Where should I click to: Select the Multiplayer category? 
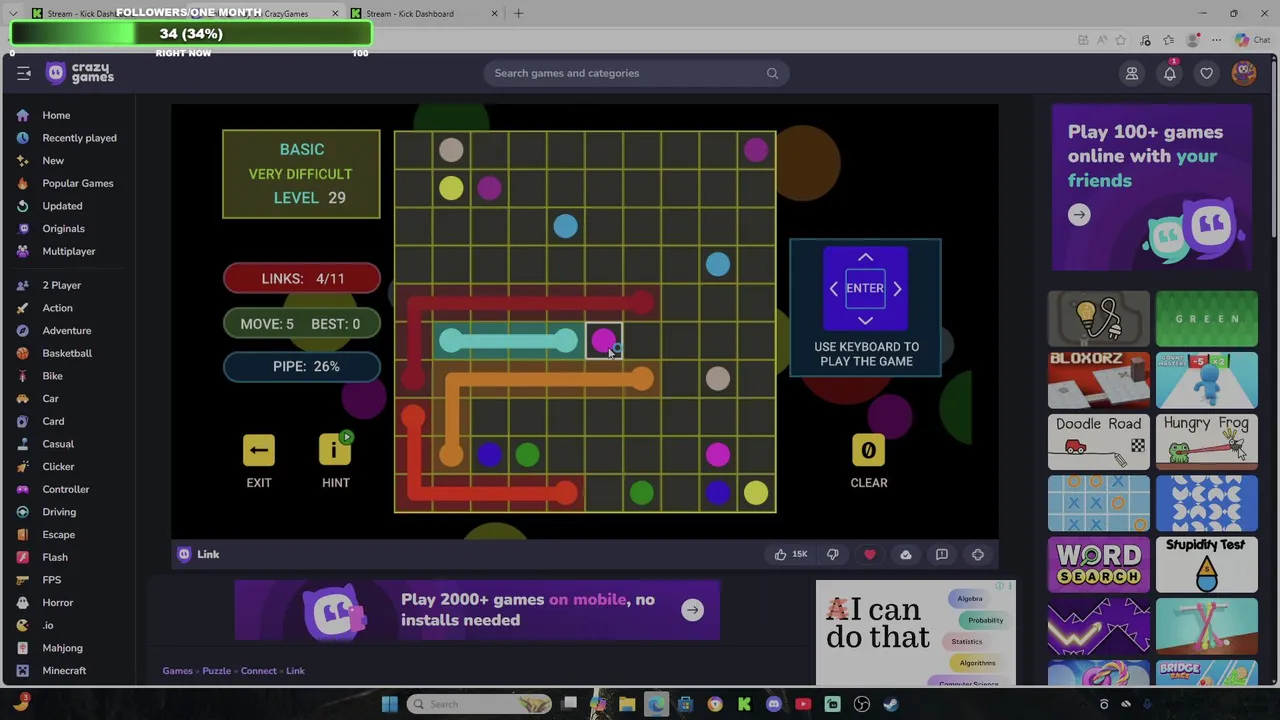click(69, 251)
